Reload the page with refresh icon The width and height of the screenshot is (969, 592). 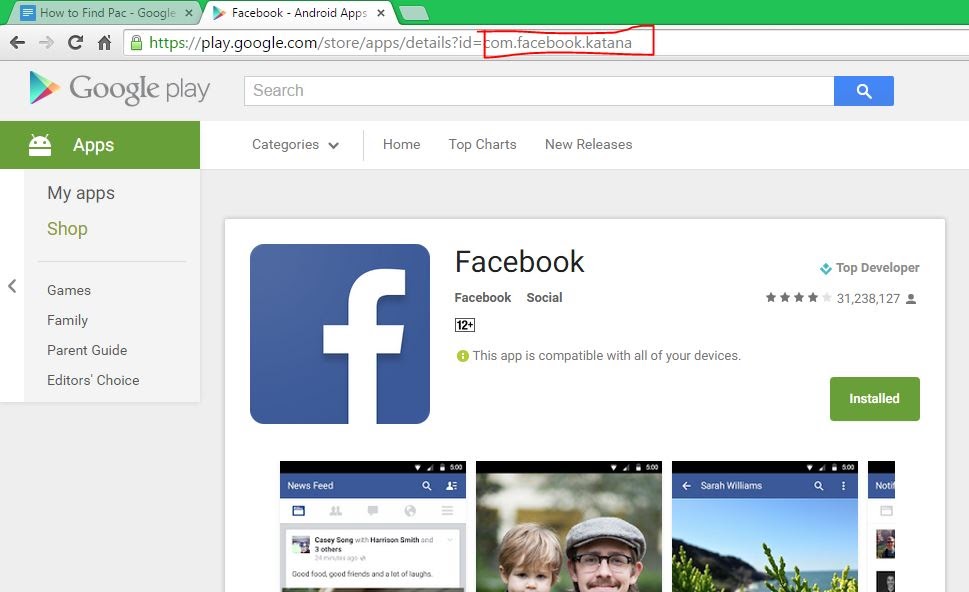pos(75,43)
